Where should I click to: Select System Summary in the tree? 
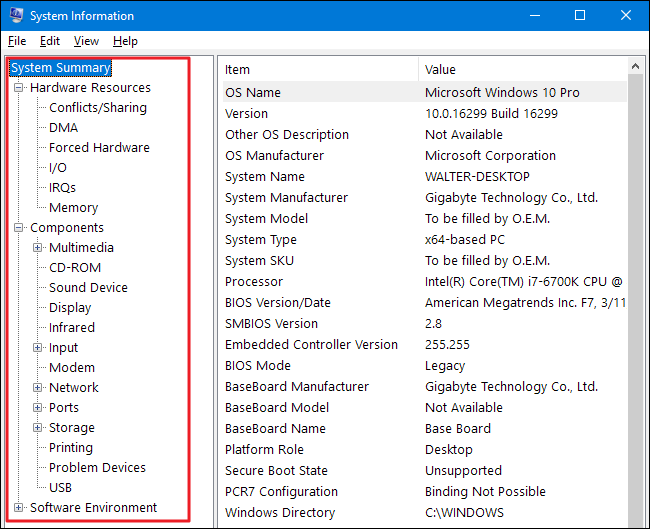[x=61, y=68]
